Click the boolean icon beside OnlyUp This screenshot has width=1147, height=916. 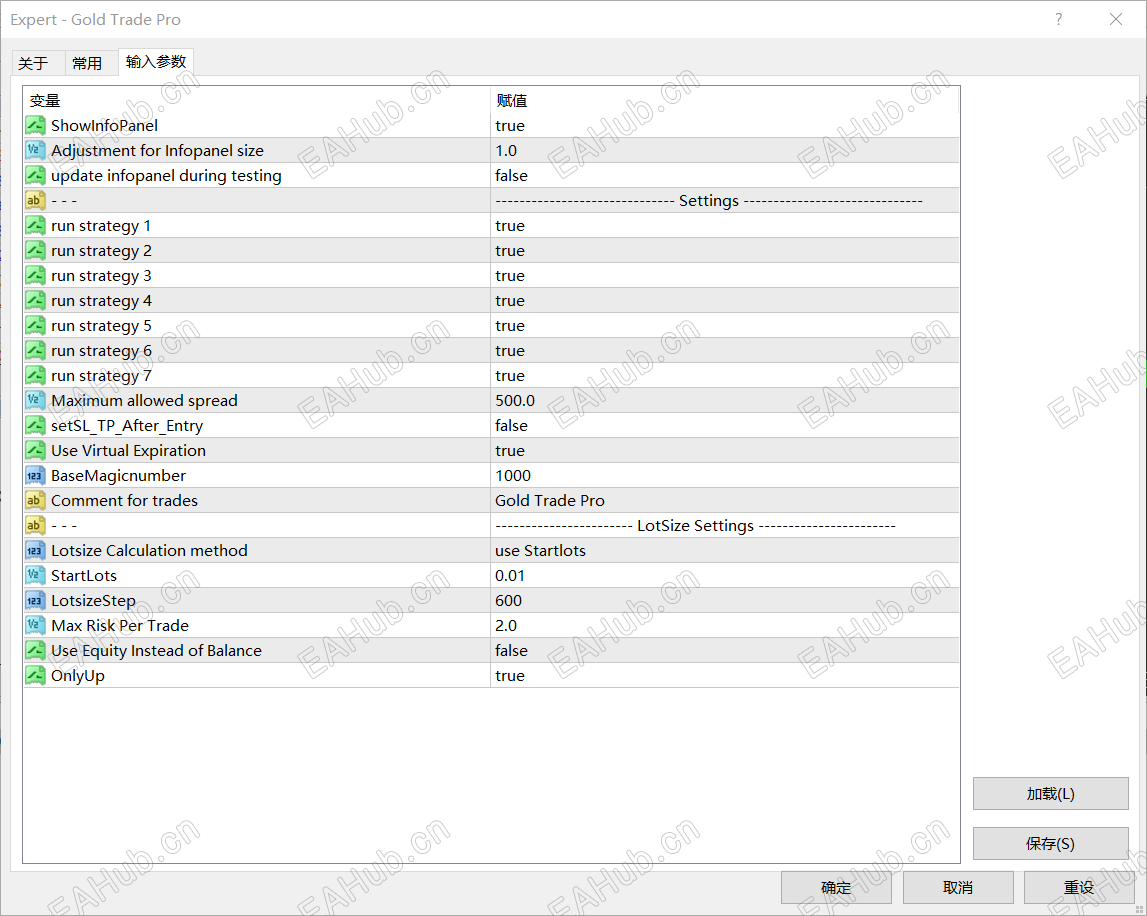tap(35, 675)
